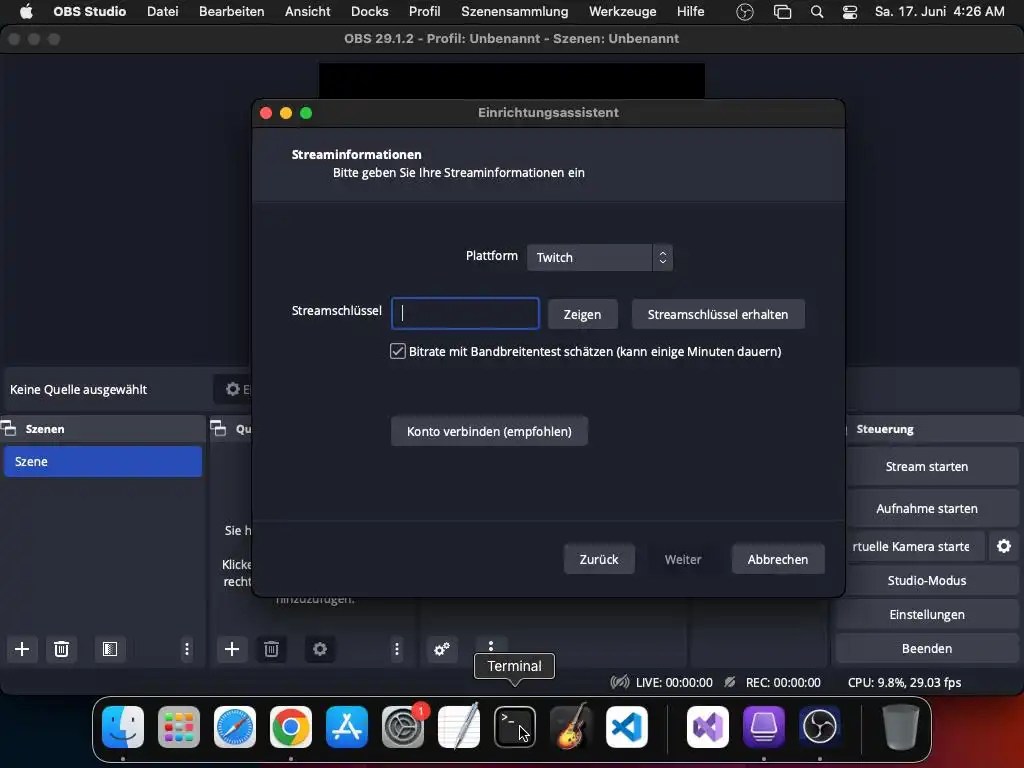Open Control Center in menu bar
The height and width of the screenshot is (768, 1024).
coord(850,12)
